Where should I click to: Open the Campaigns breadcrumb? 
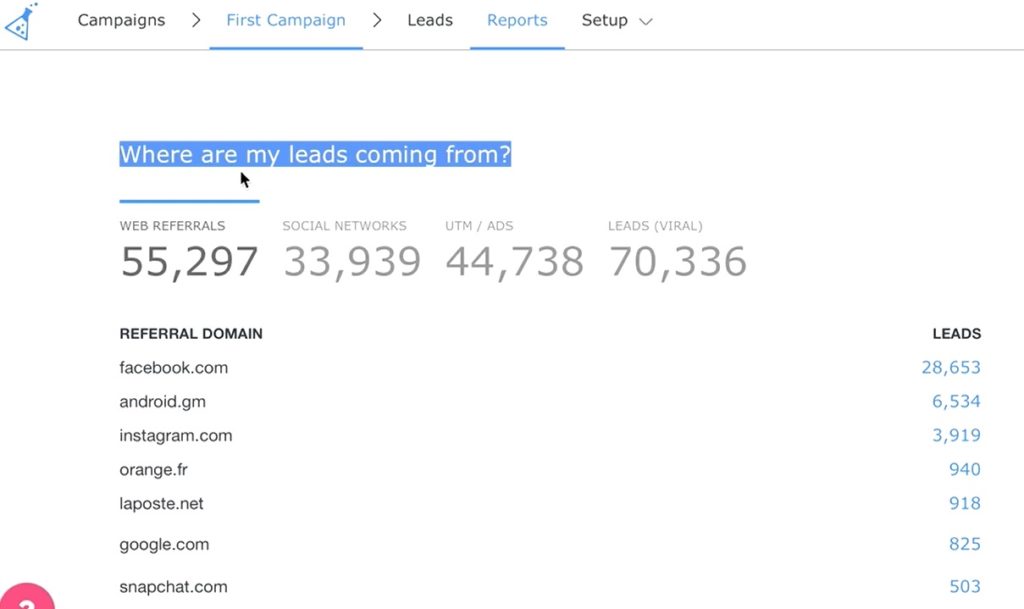[x=121, y=20]
